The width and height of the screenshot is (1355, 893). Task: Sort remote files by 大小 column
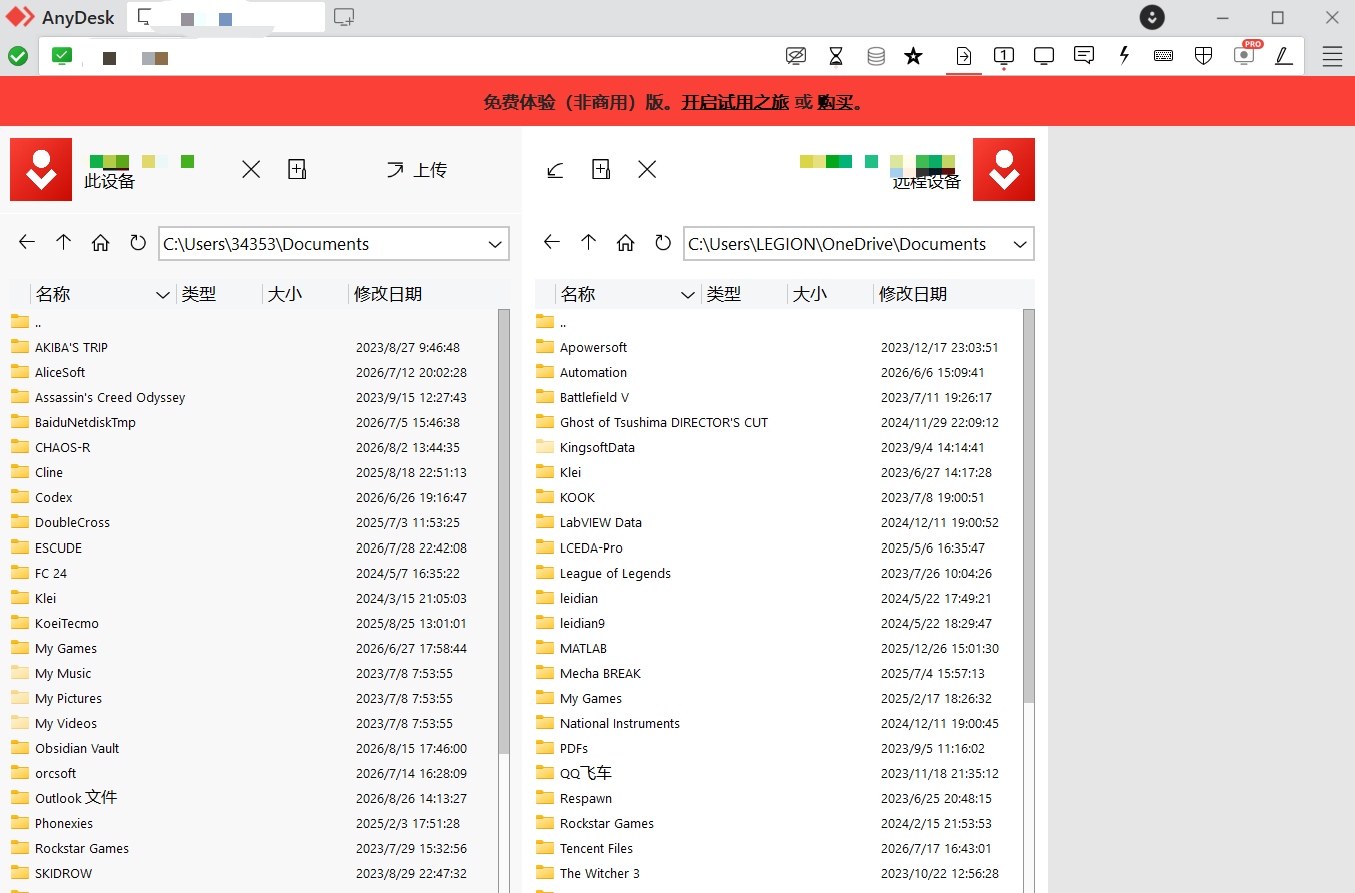(x=808, y=294)
